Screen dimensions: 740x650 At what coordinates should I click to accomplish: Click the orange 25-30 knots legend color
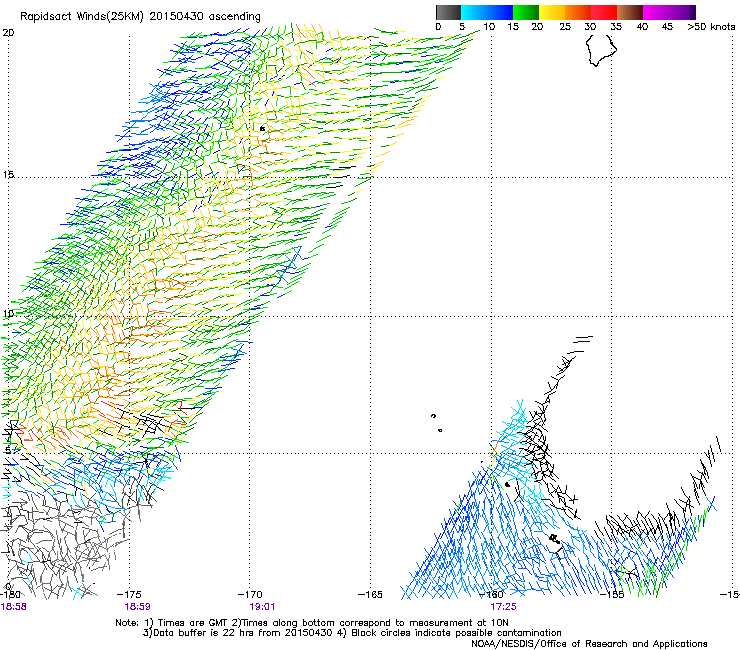point(578,12)
